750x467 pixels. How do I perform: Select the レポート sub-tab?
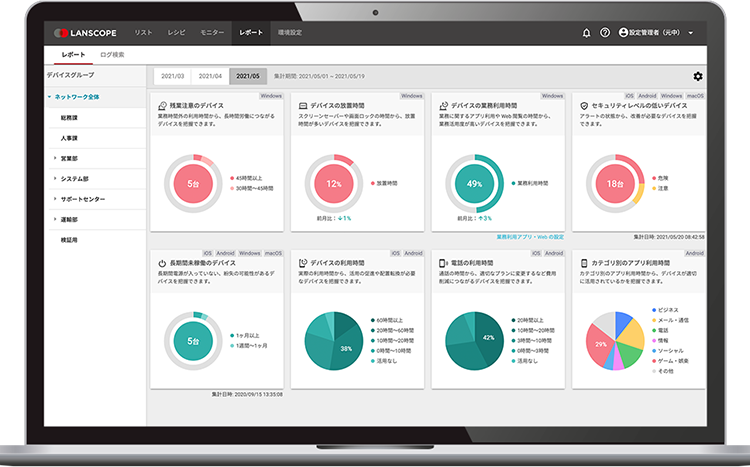pyautogui.click(x=73, y=55)
